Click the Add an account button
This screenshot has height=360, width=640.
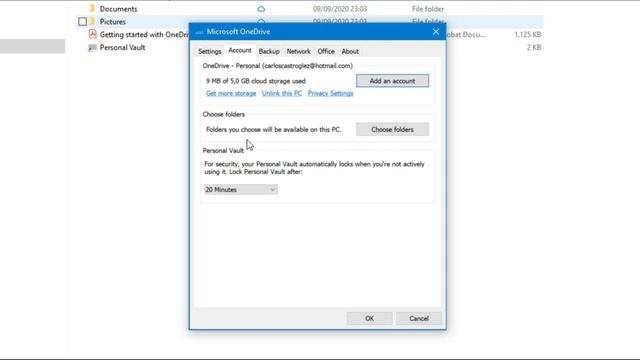(392, 81)
